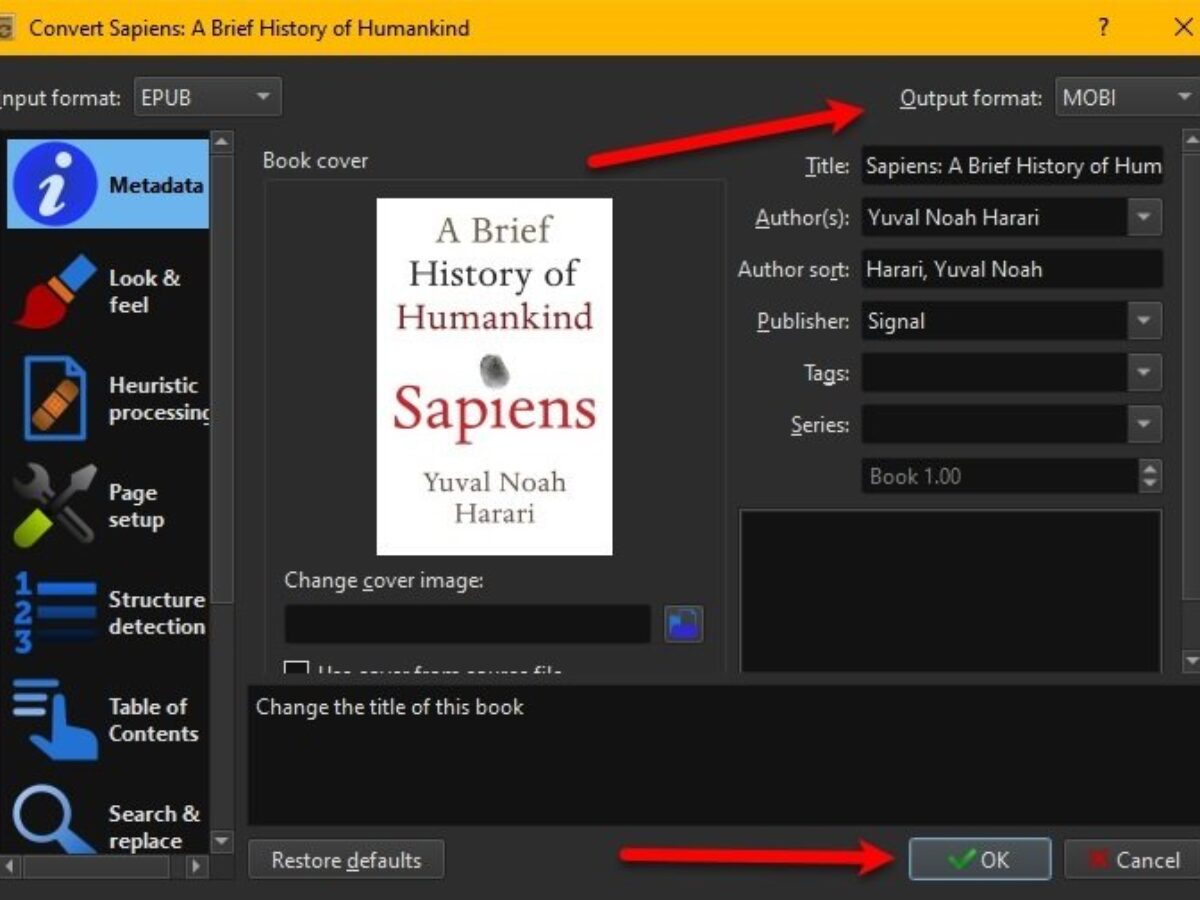Open the Metadata section

108,184
